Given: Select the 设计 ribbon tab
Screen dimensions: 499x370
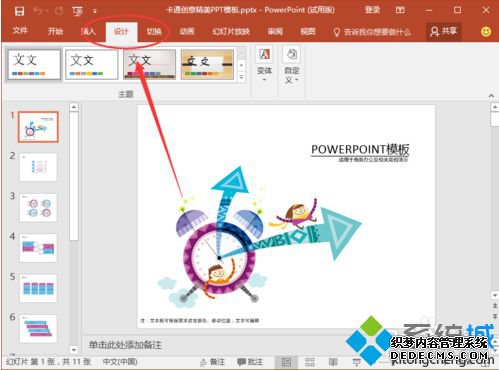Looking at the screenshot, I should coord(121,32).
